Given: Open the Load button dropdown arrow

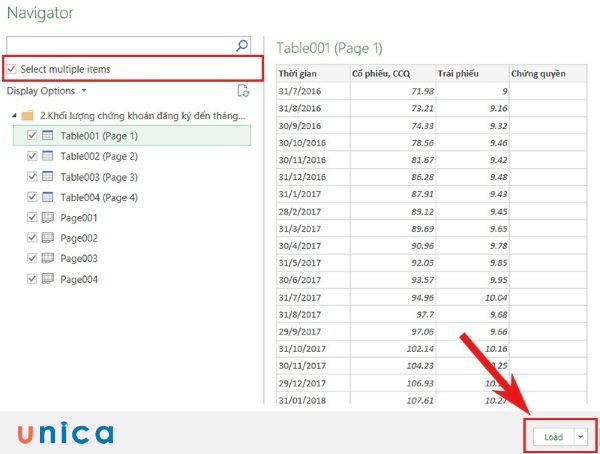Looking at the screenshot, I should coord(581,437).
